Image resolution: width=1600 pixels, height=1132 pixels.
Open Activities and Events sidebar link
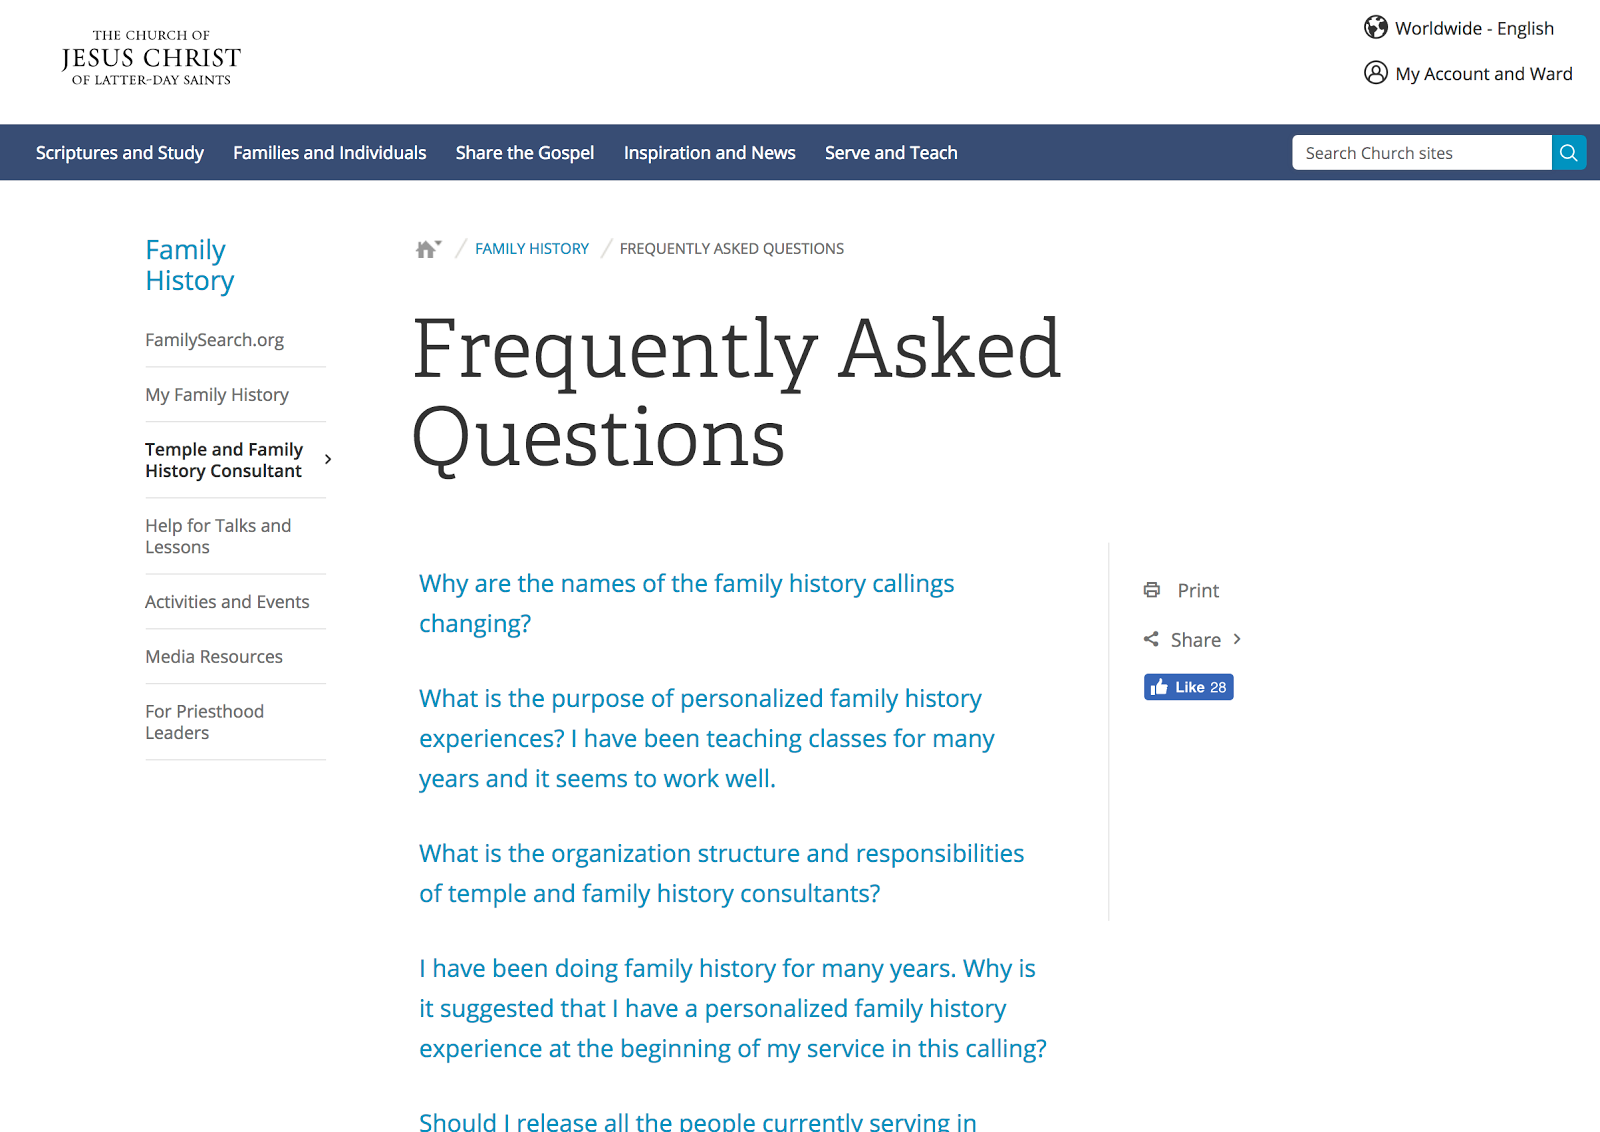point(227,602)
